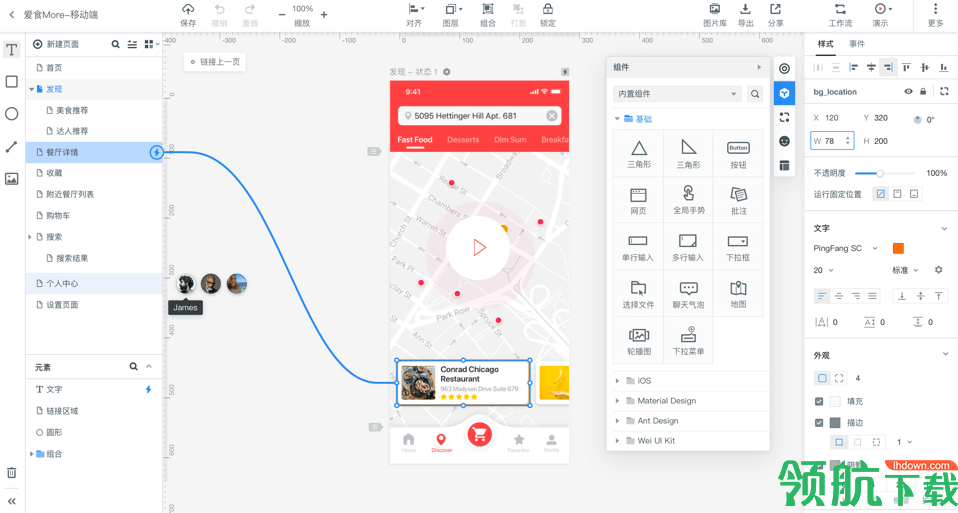Click the link to previous page button
This screenshot has width=958, height=513.
[x=215, y=62]
